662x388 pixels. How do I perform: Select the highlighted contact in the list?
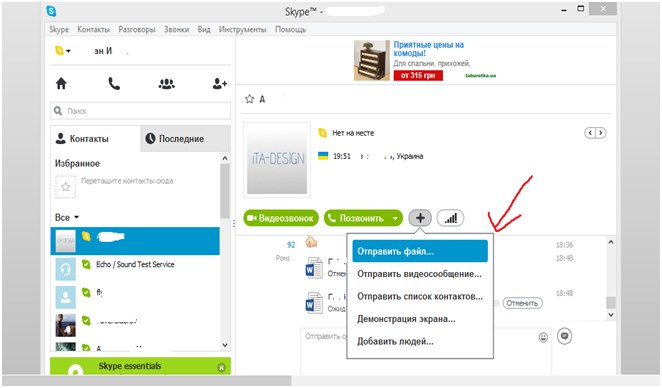click(135, 241)
